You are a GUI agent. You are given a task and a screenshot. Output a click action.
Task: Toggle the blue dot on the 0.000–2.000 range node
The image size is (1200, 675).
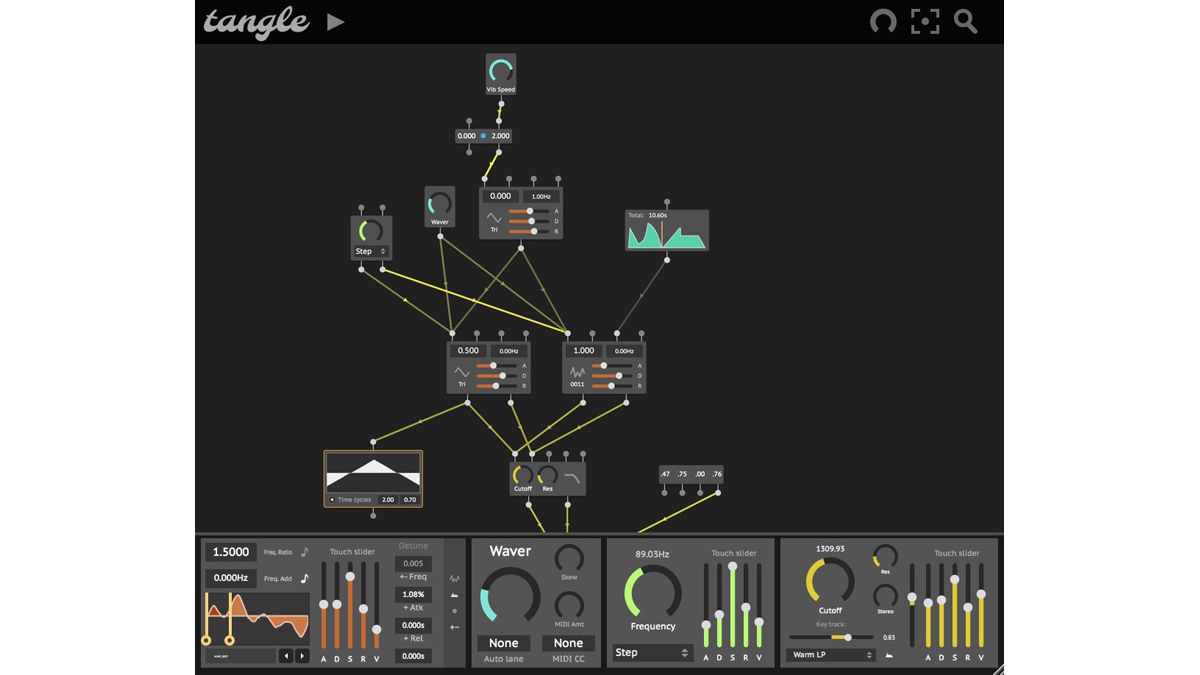coord(481,135)
